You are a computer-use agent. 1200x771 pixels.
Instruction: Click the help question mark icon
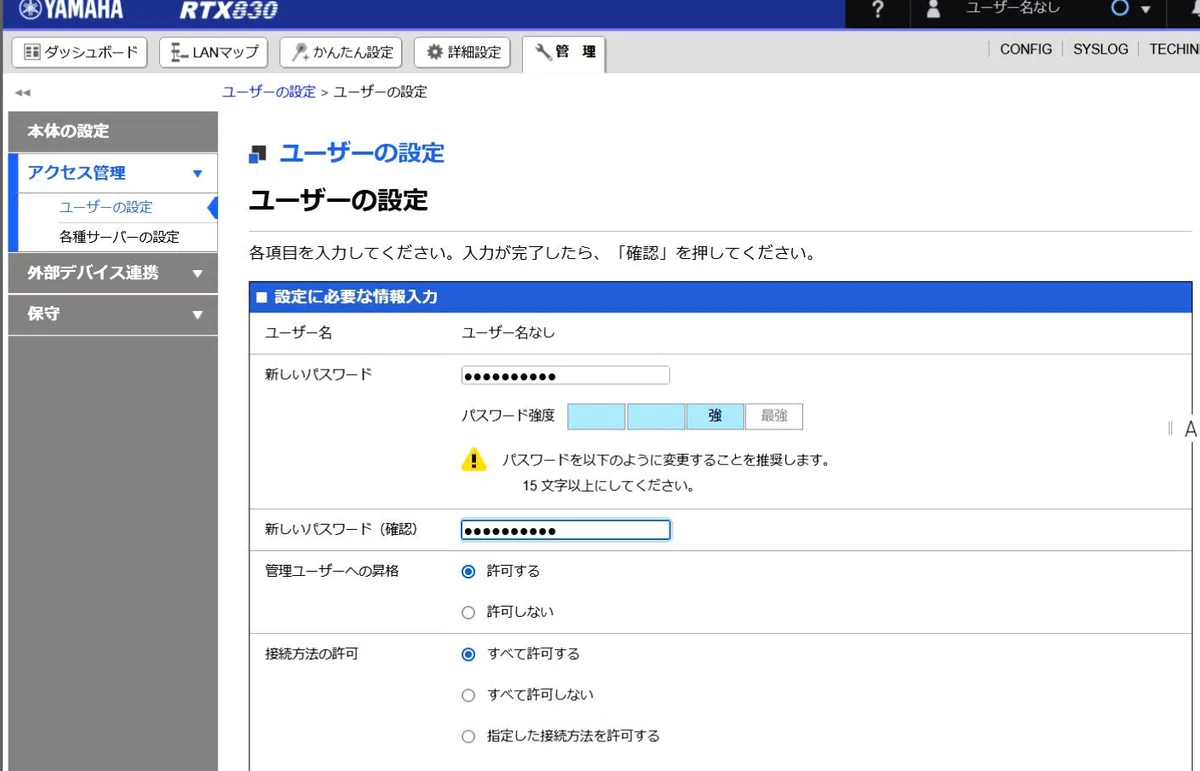tap(877, 10)
